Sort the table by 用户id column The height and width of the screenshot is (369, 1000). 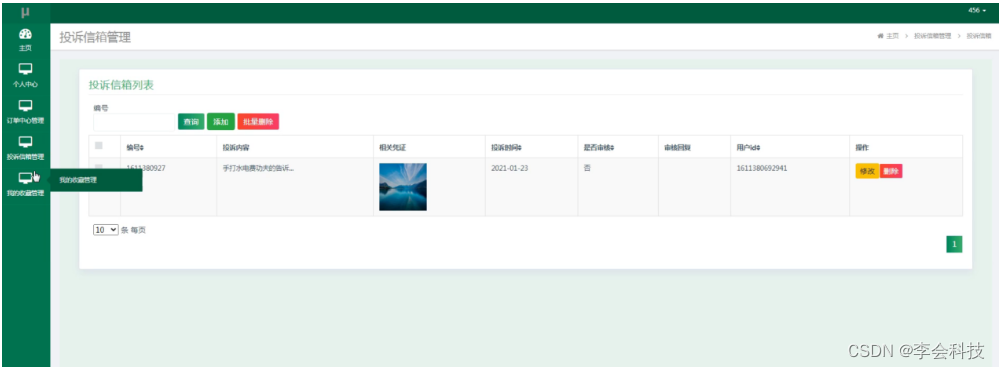pos(748,147)
